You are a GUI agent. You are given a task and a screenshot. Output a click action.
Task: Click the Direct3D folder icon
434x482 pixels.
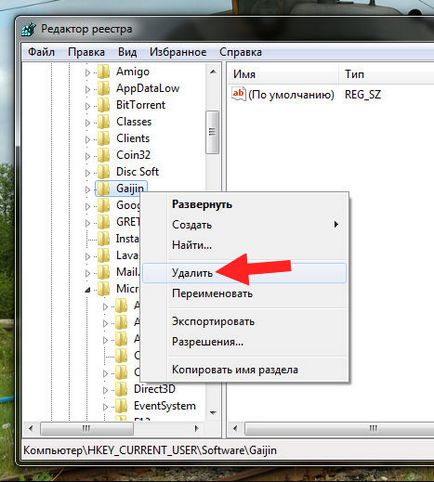121,389
